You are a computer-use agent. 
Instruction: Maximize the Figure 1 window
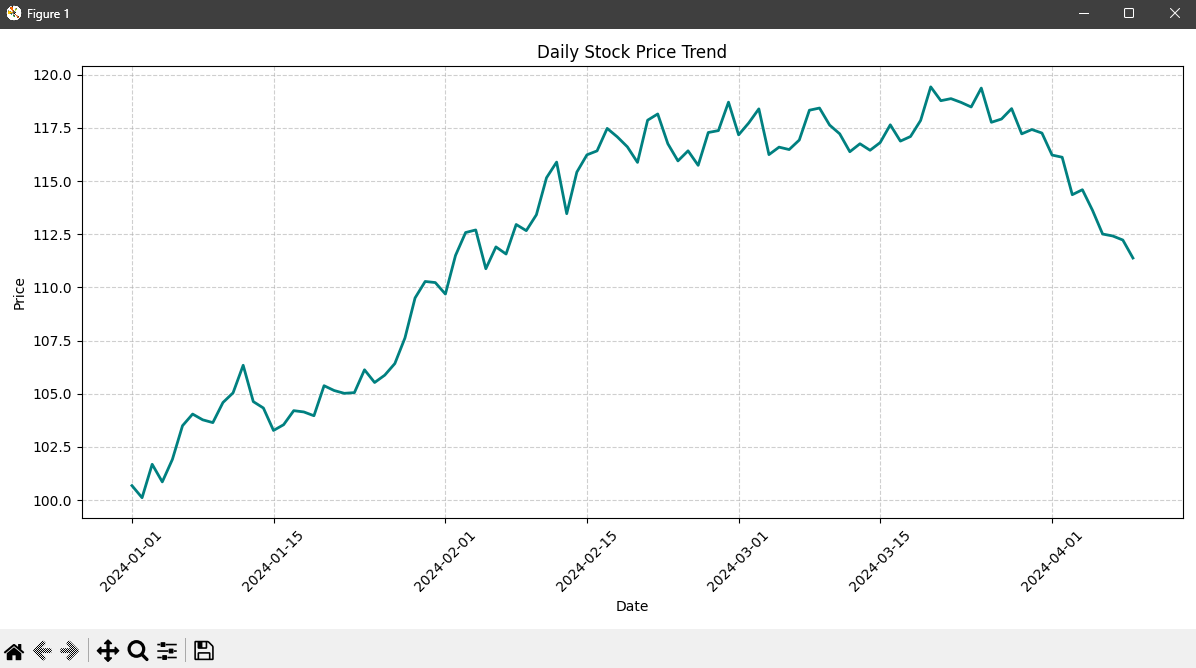(x=1129, y=14)
